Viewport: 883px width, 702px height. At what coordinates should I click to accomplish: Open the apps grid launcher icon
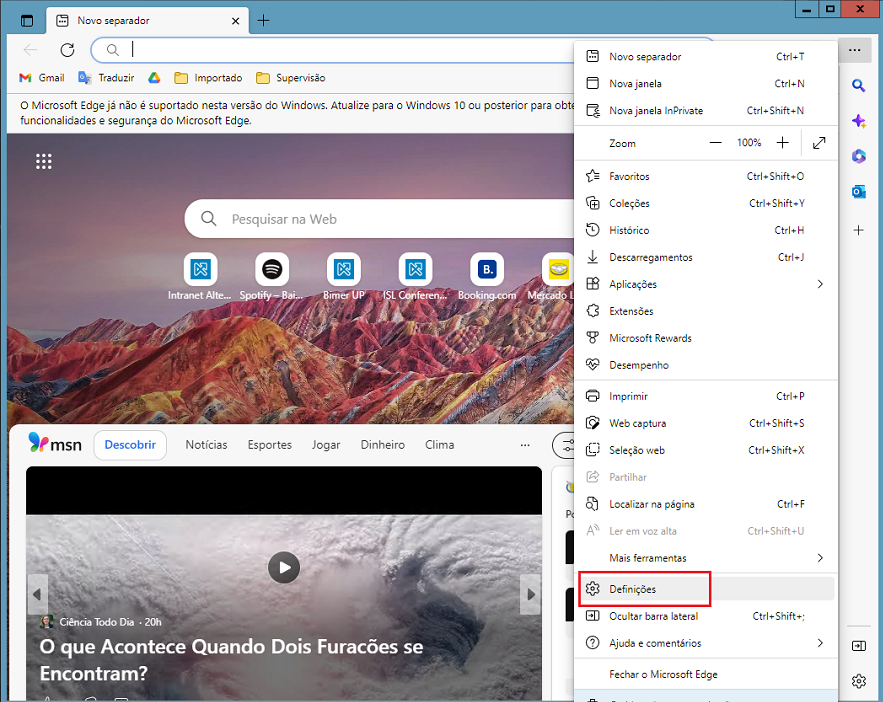pyautogui.click(x=44, y=162)
